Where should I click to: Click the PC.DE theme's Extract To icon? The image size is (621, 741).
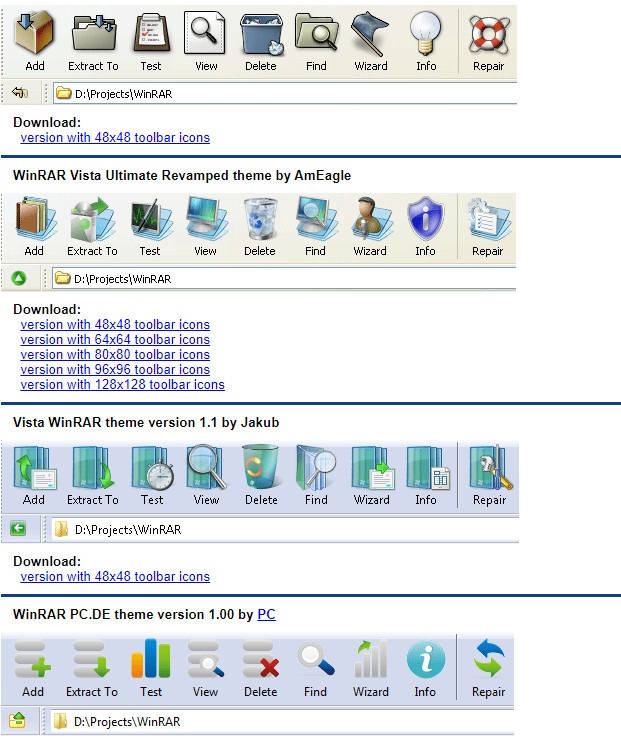(92, 660)
